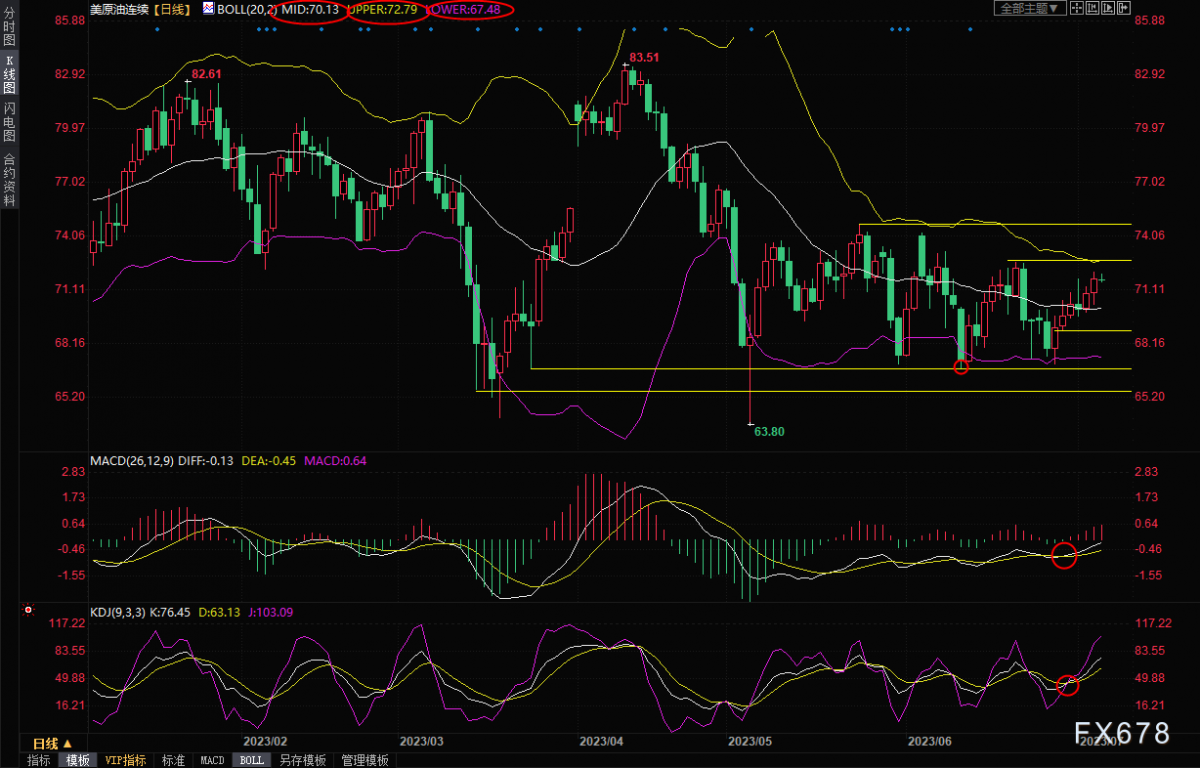The image size is (1200, 768).
Task: Open the 合约资料 side tab
Action: click(x=9, y=179)
